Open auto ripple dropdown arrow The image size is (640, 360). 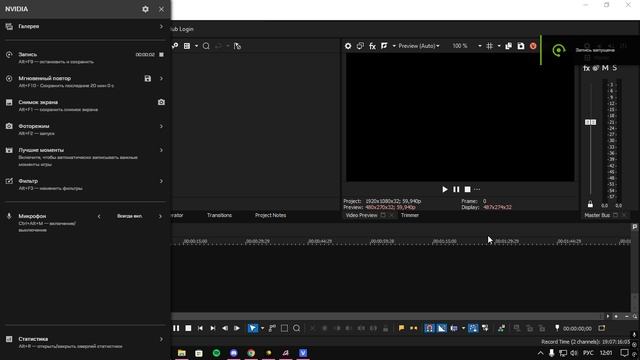(x=463, y=328)
